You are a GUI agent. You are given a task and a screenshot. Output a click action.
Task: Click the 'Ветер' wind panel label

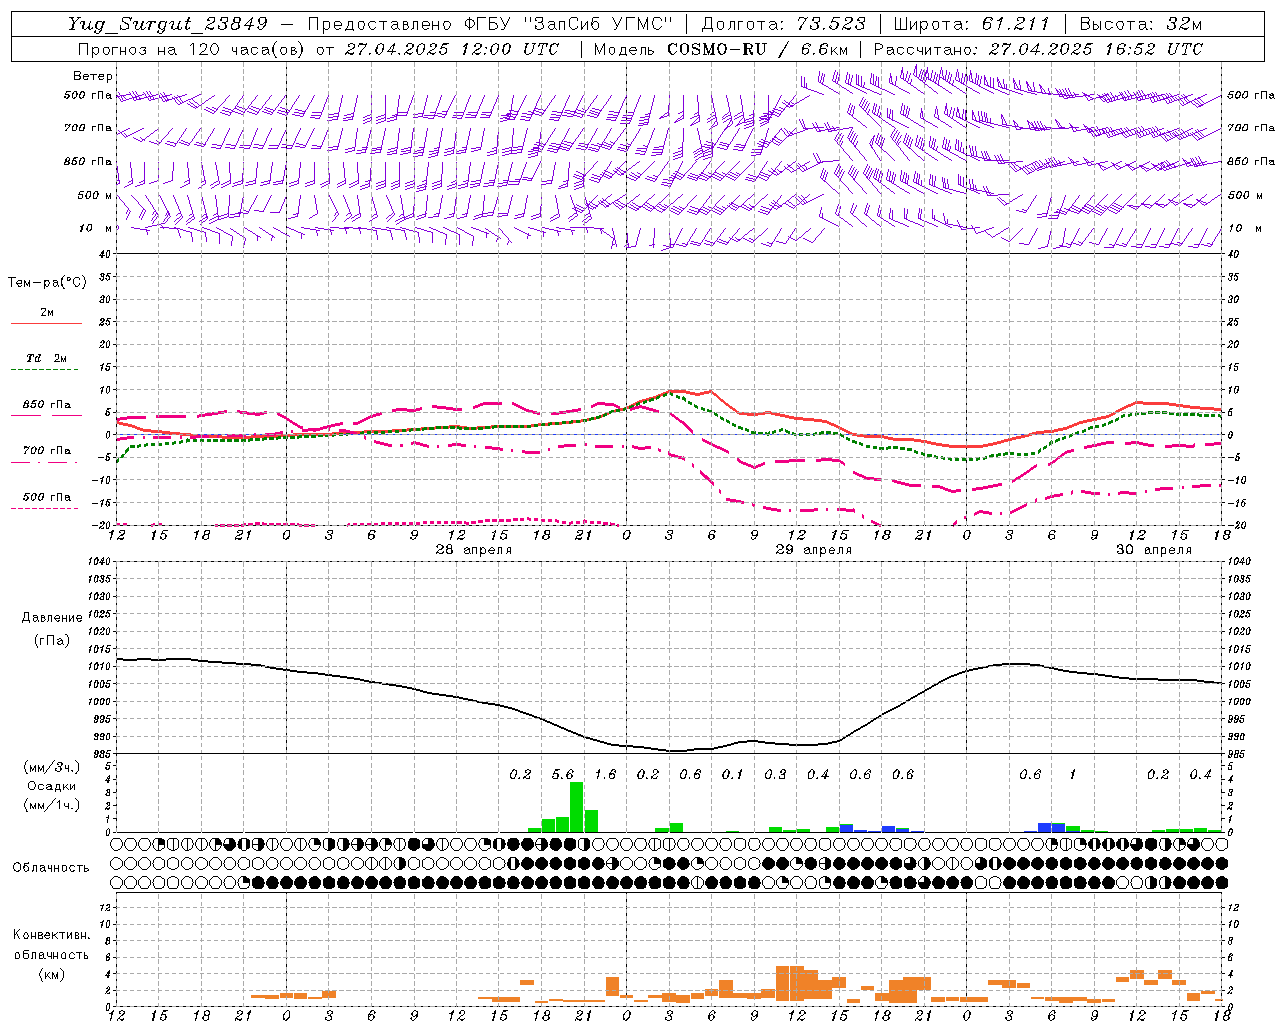coord(93,76)
